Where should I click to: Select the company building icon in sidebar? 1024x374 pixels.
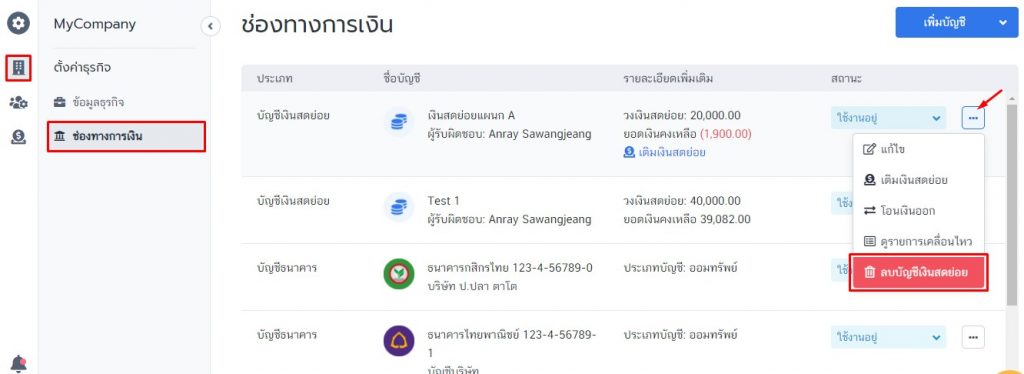(18, 67)
